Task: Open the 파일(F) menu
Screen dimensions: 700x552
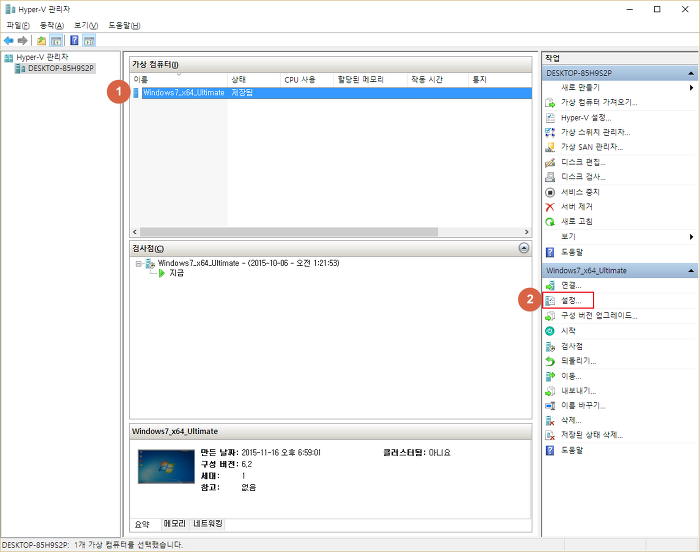Action: [x=18, y=25]
